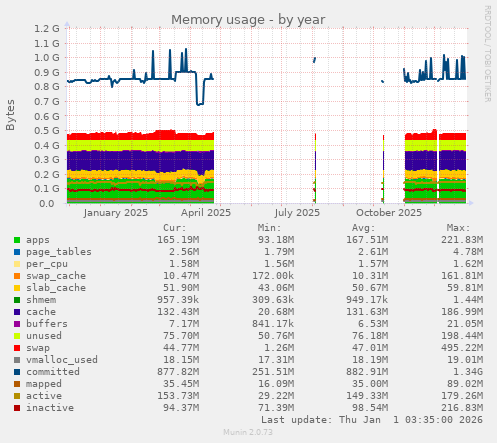Click the 'Last update' timestamp line

click(x=372, y=420)
